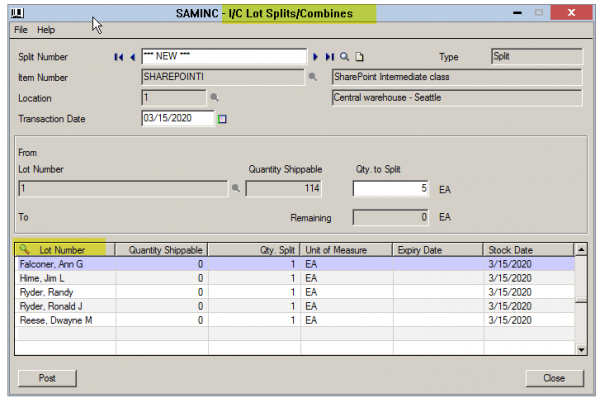Open the application system menu icon

(x=17, y=13)
